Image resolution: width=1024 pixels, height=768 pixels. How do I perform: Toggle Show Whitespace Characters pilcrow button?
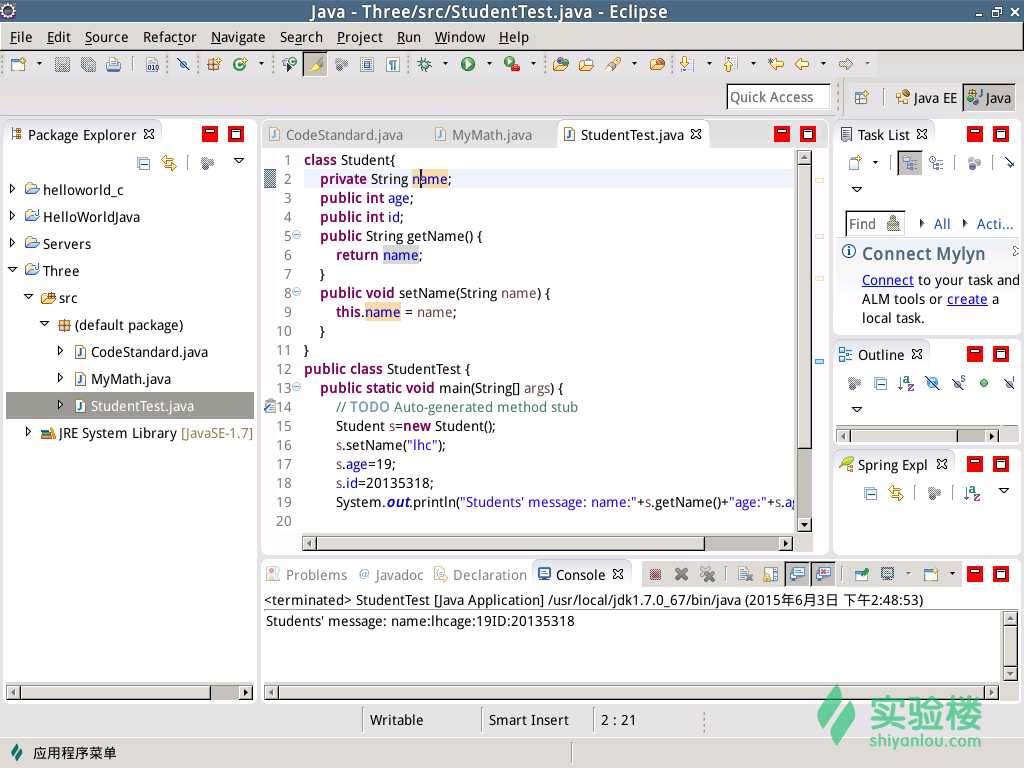pos(392,64)
